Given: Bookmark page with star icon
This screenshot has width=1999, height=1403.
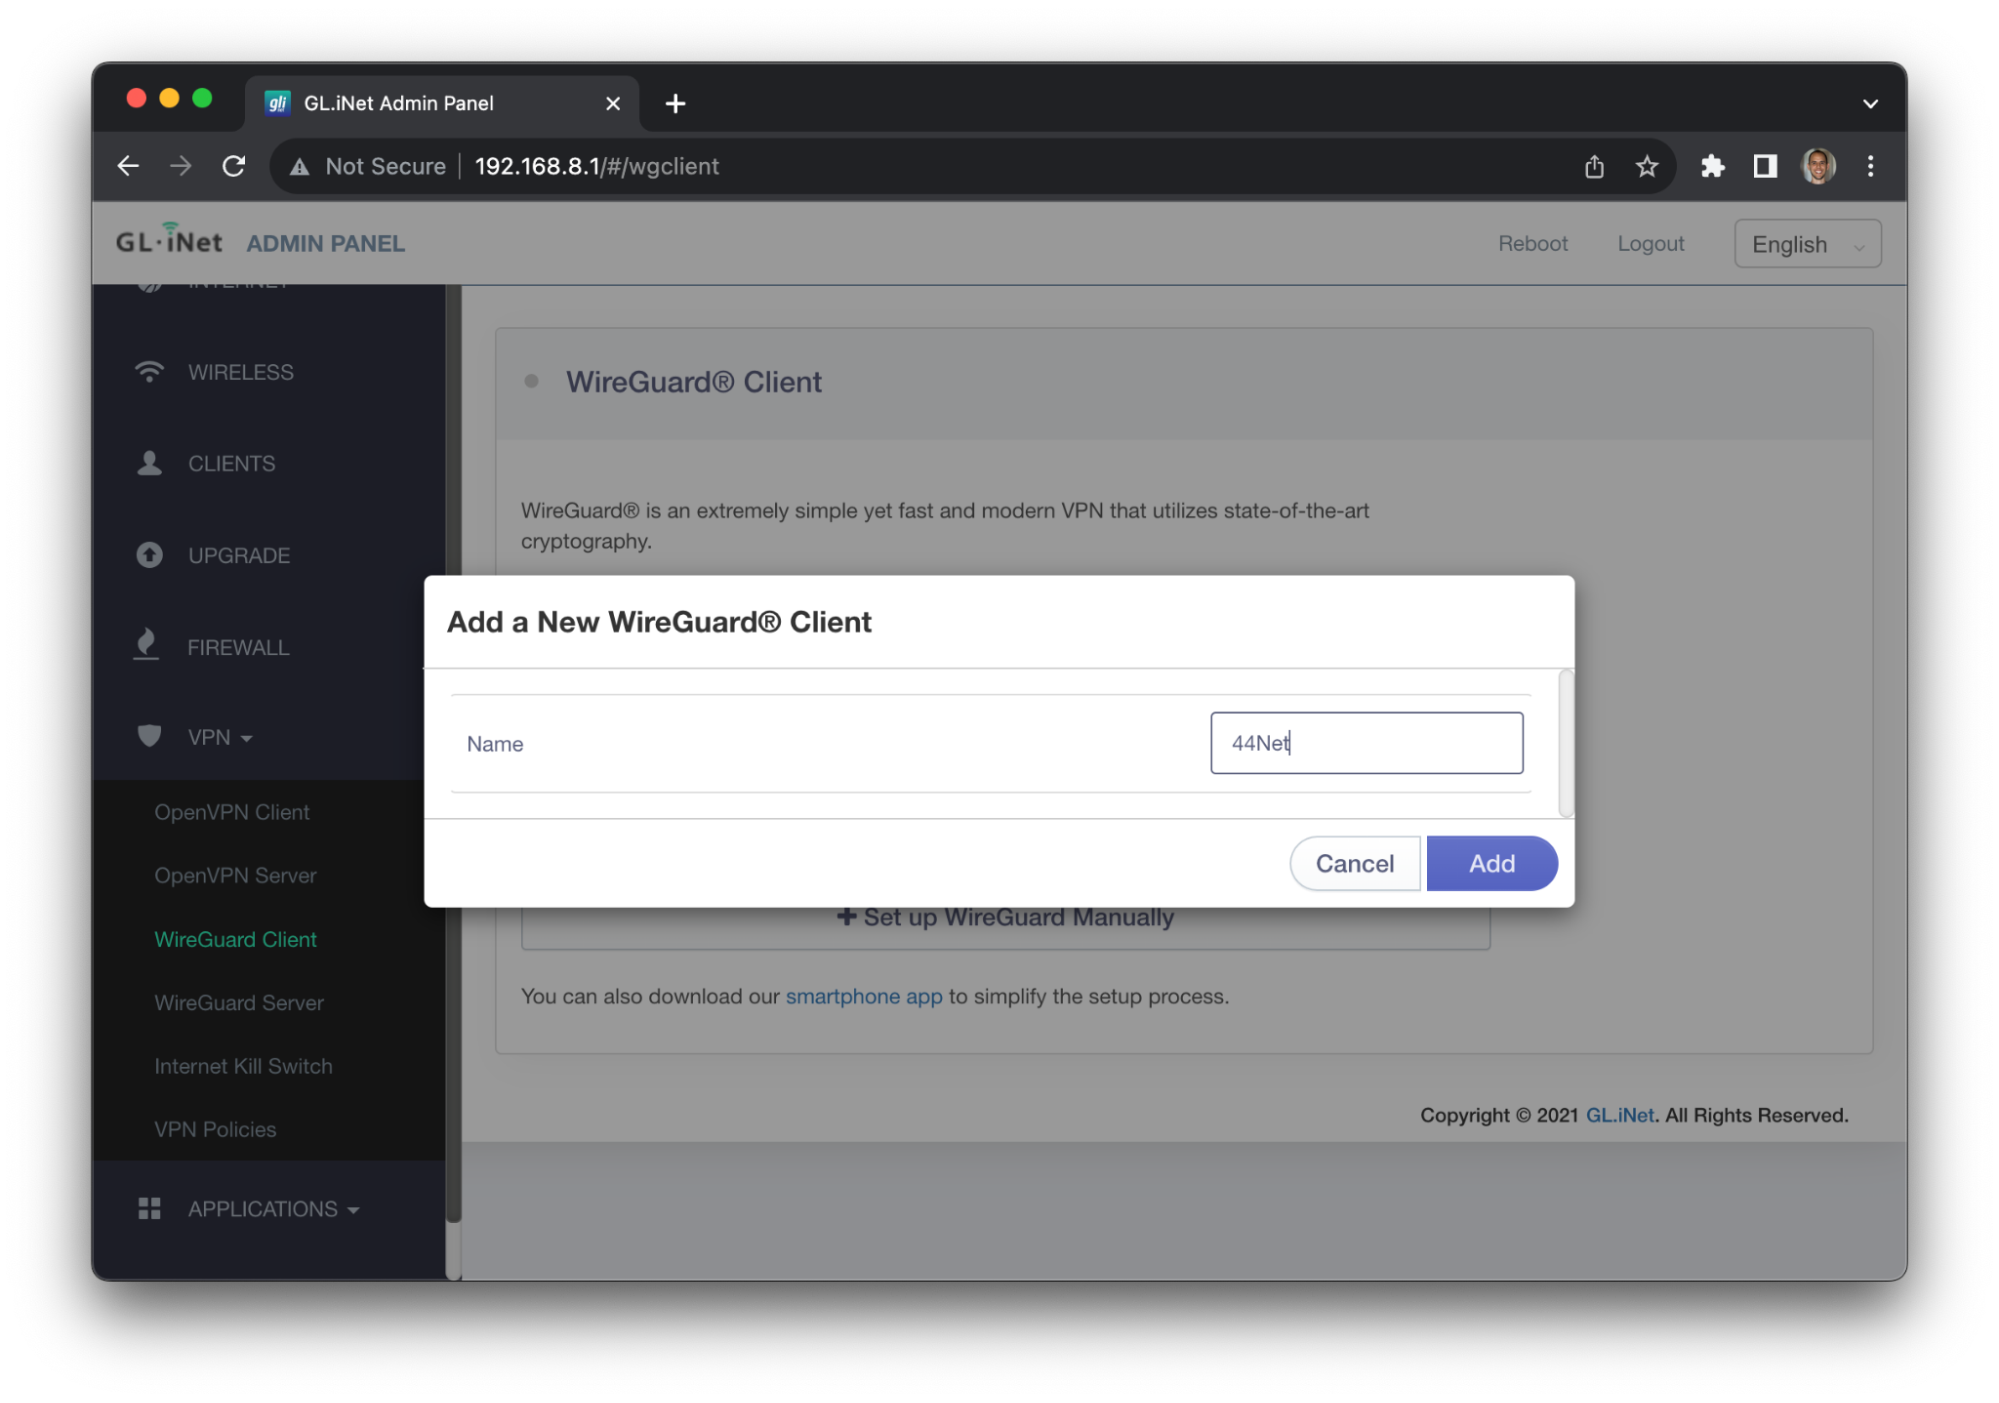Looking at the screenshot, I should click(1646, 166).
